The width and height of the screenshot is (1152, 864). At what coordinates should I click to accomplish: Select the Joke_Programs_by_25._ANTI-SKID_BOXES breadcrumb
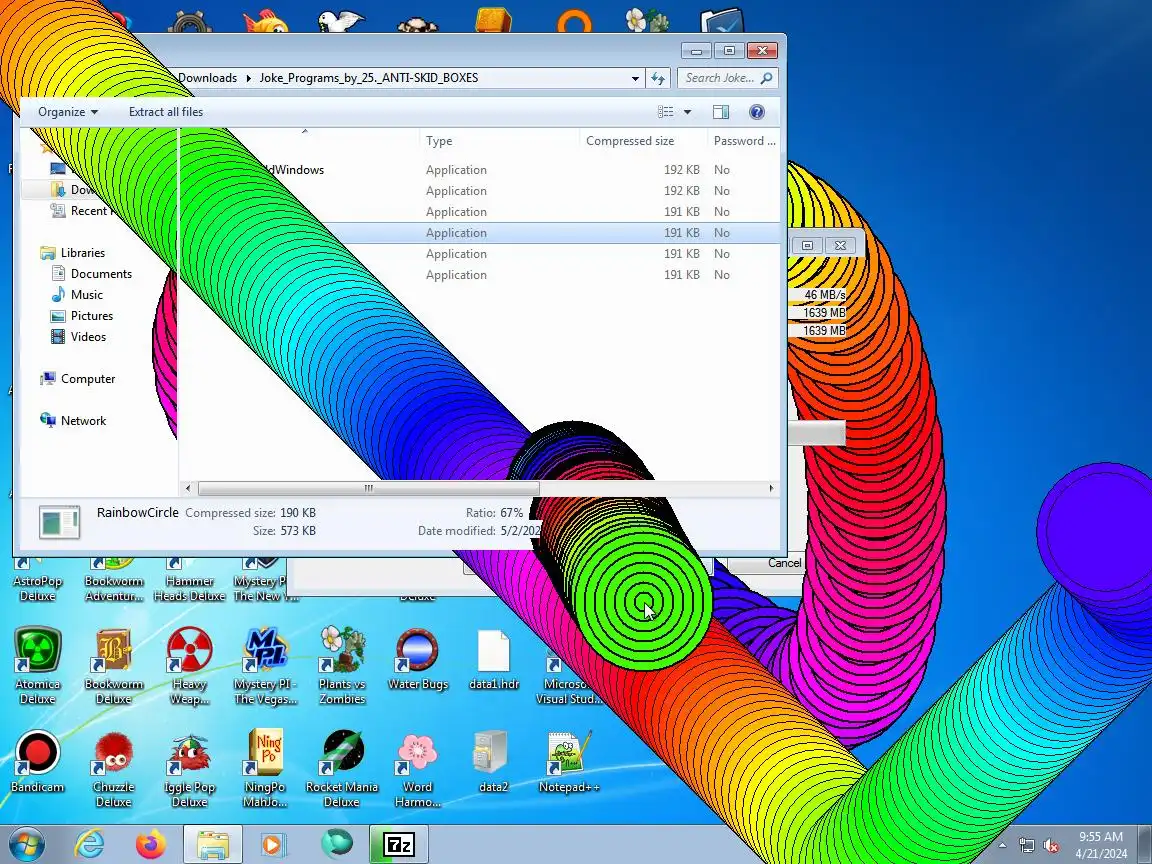pos(369,78)
